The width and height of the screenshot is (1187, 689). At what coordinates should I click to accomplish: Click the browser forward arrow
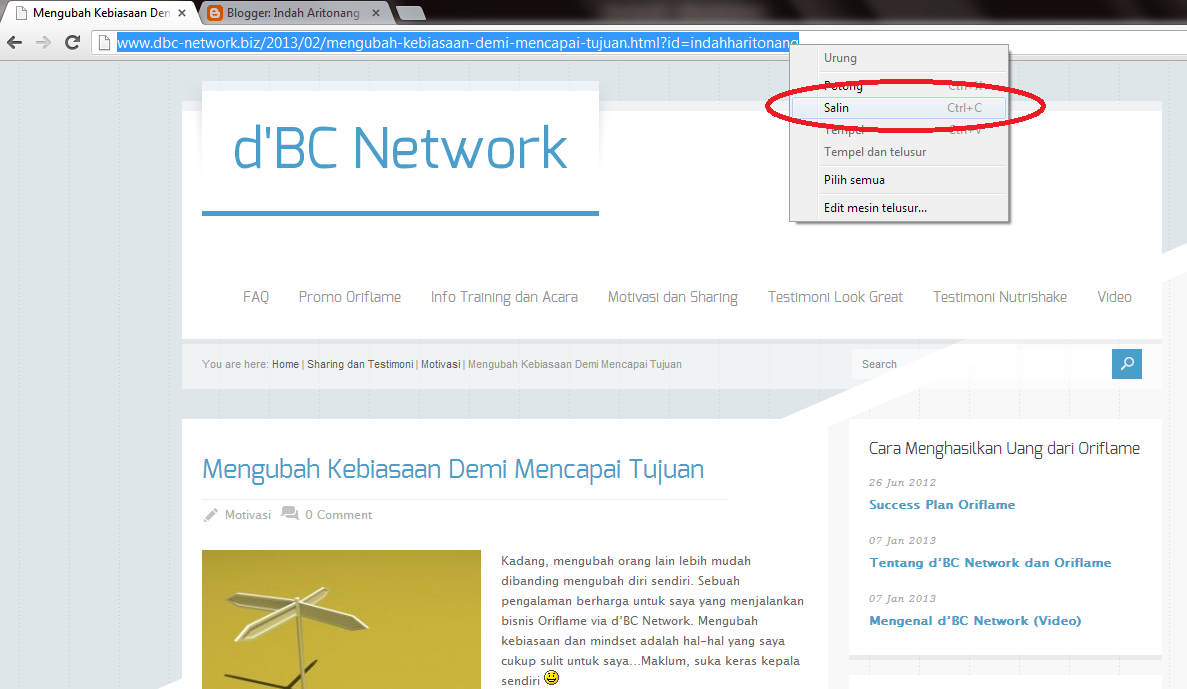(x=43, y=42)
